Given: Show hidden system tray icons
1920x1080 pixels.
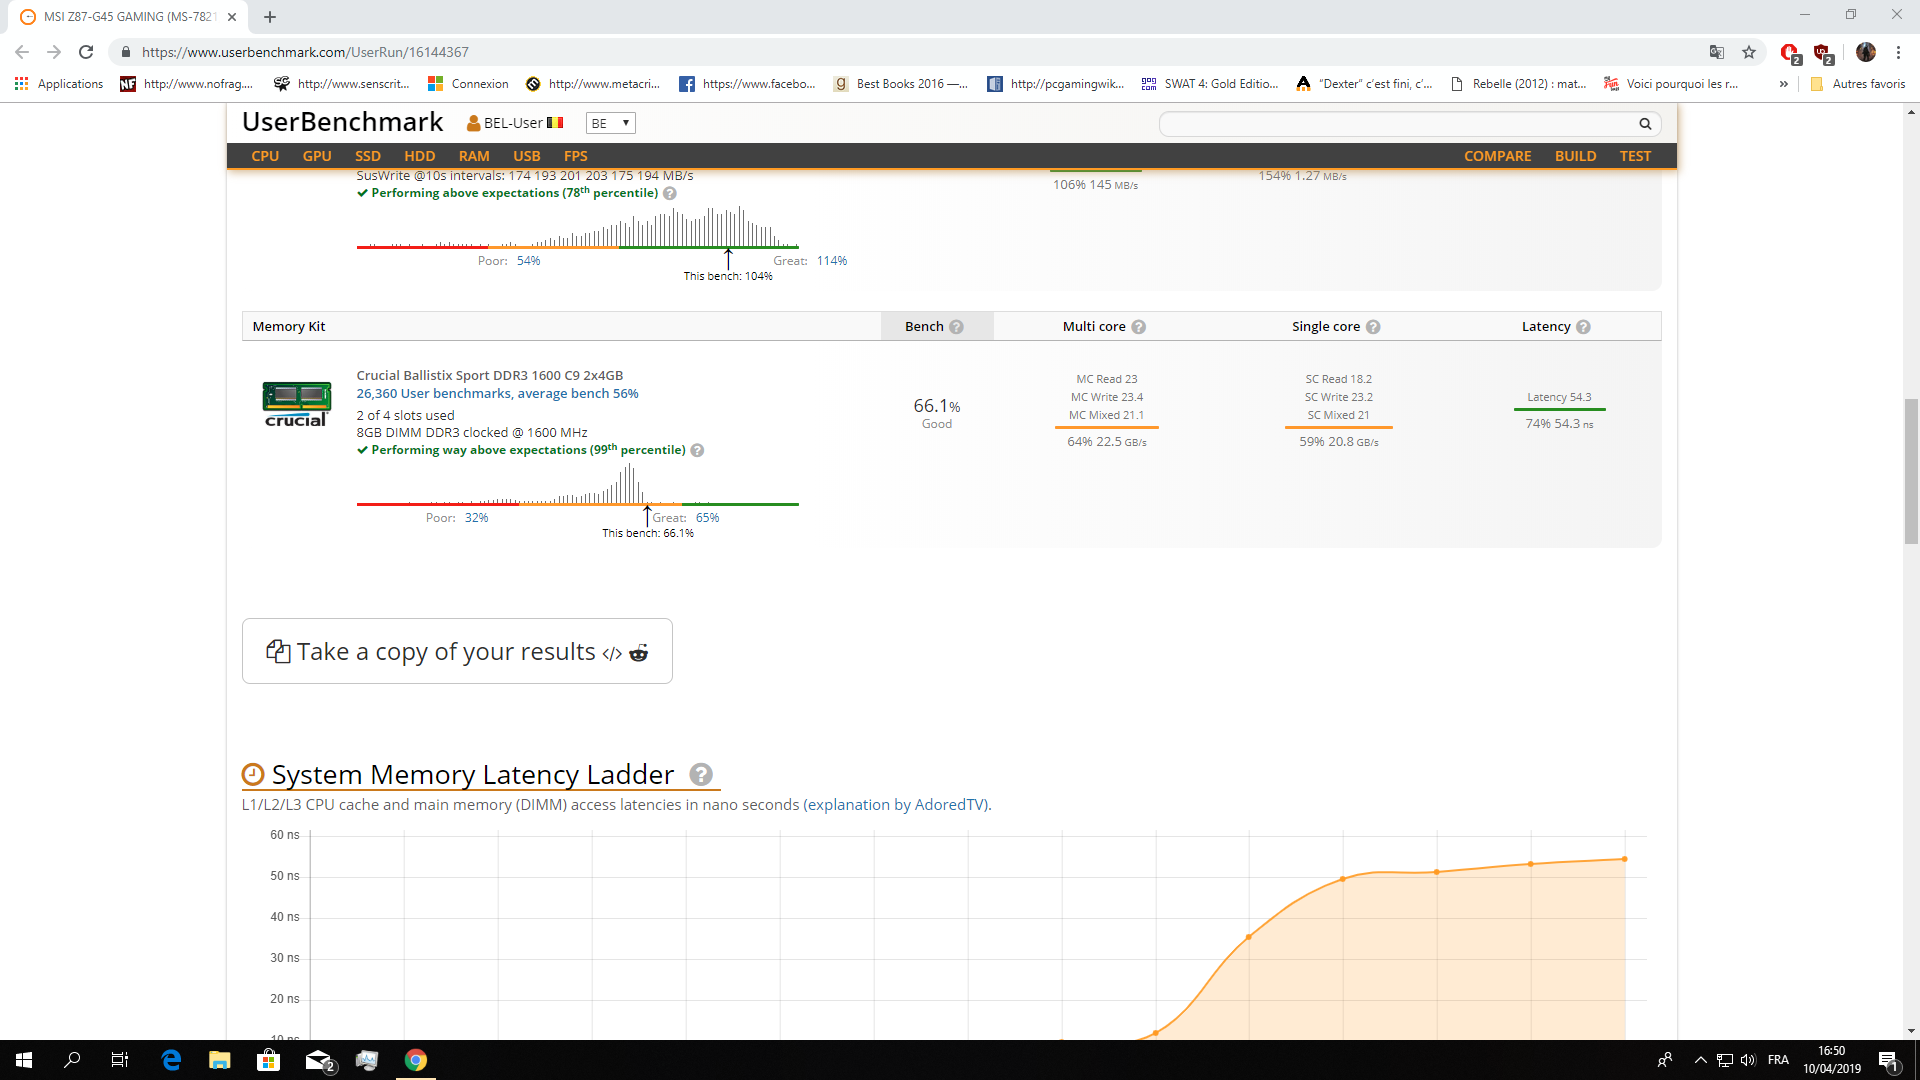Looking at the screenshot, I should point(1700,1060).
